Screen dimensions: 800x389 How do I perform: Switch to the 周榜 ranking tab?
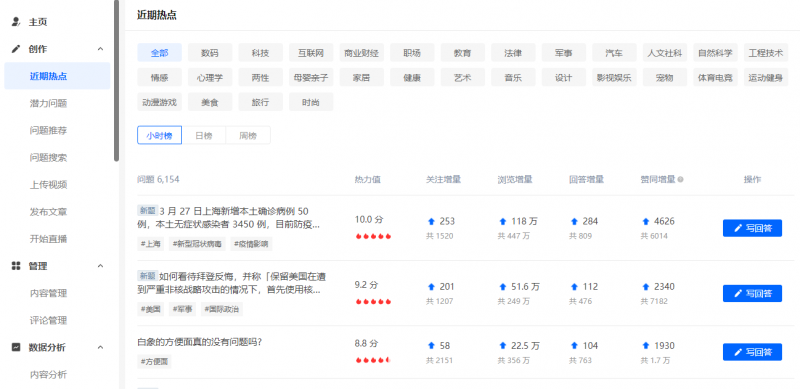[248, 135]
